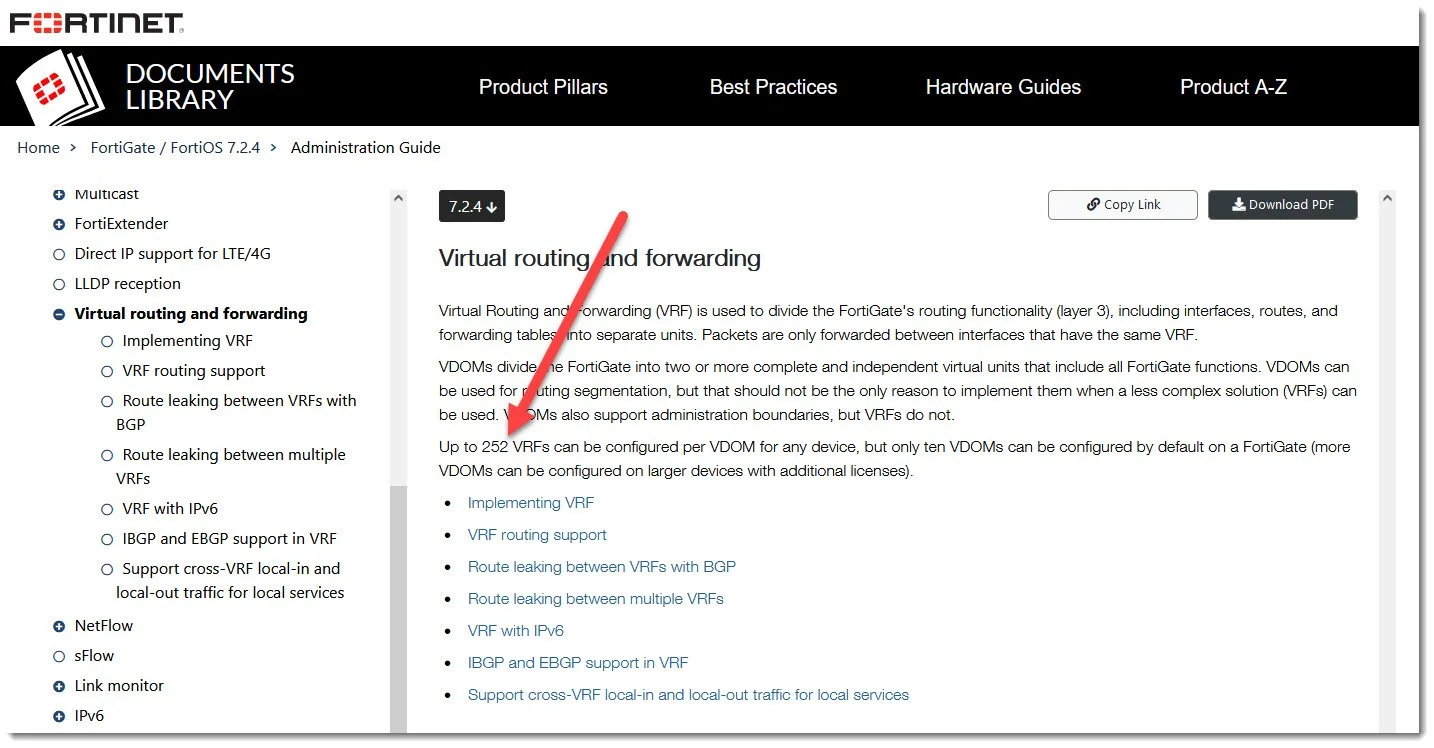Open sidebar Route leaking between VRFs with BGP
Image resolution: width=1434 pixels, height=748 pixels.
pos(236,412)
